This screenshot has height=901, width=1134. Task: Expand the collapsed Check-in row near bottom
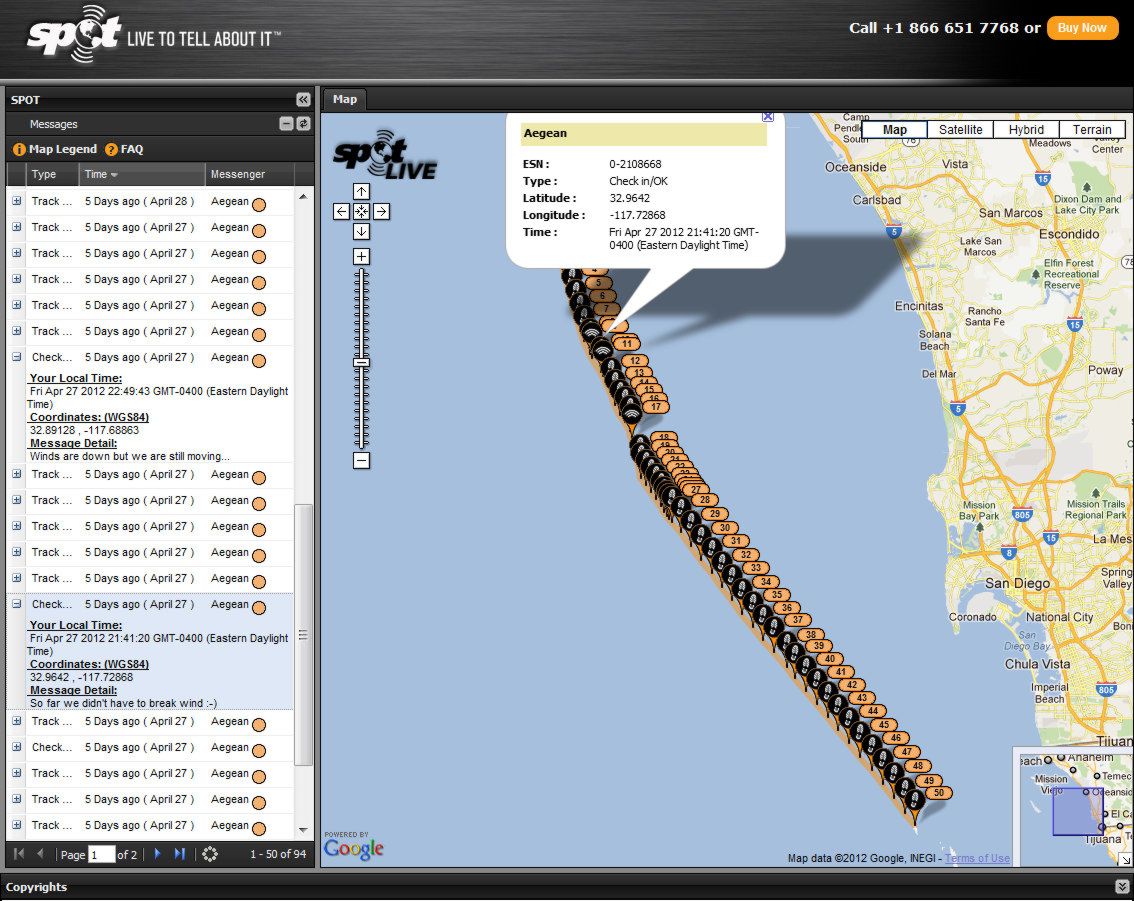pyautogui.click(x=17, y=747)
